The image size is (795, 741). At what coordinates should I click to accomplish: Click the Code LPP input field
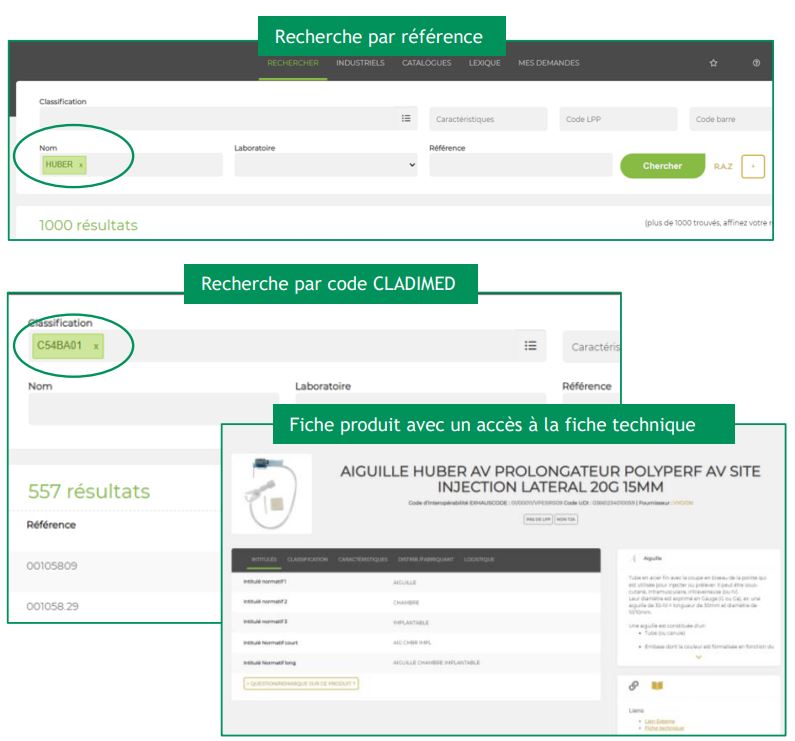618,119
